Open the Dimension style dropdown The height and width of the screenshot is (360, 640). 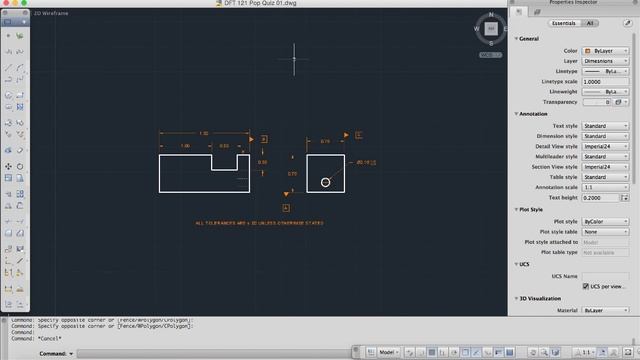pos(605,136)
